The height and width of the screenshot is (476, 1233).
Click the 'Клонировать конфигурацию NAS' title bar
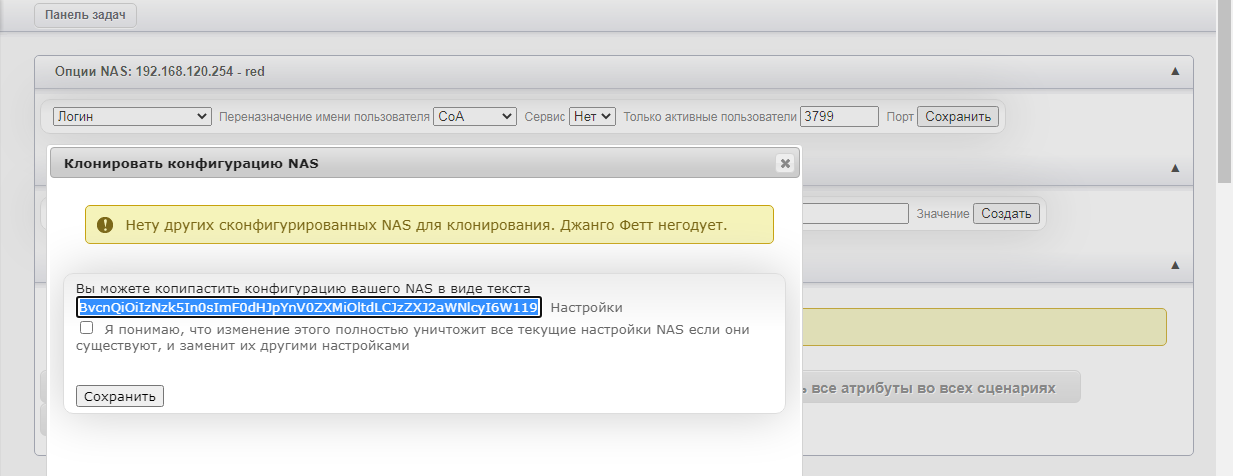(400, 163)
